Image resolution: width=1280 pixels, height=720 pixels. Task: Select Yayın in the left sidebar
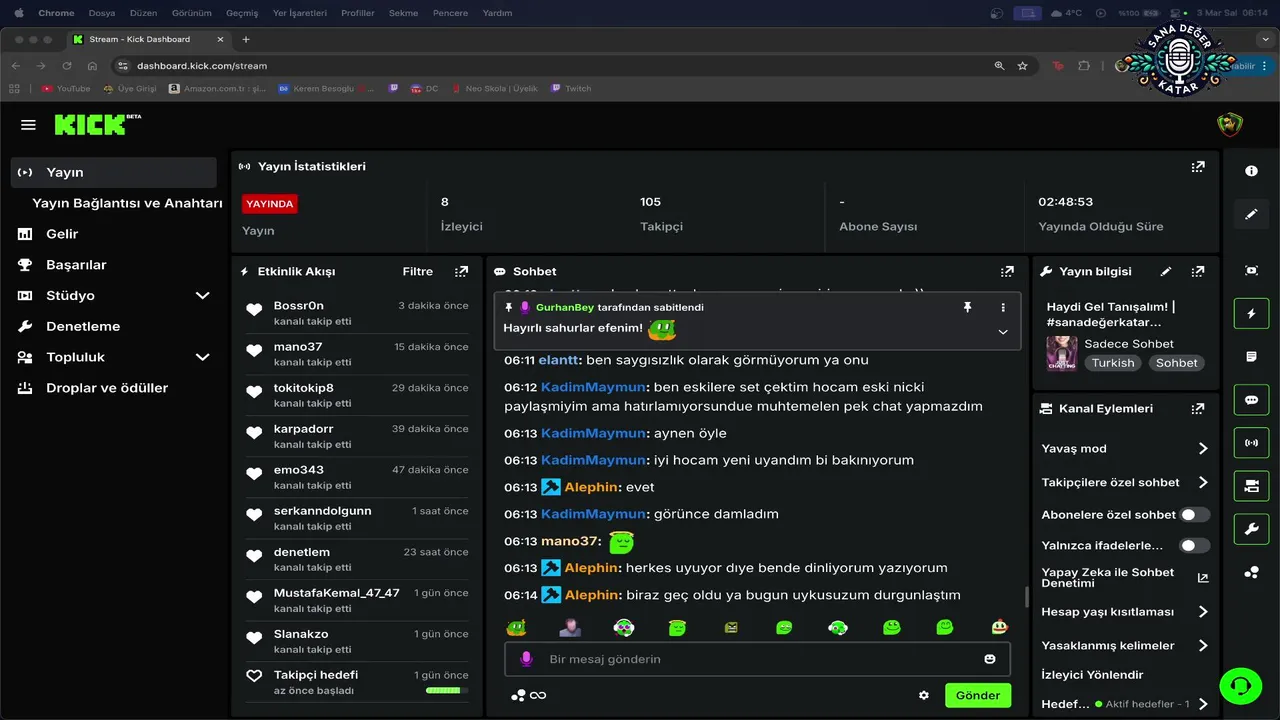[114, 172]
